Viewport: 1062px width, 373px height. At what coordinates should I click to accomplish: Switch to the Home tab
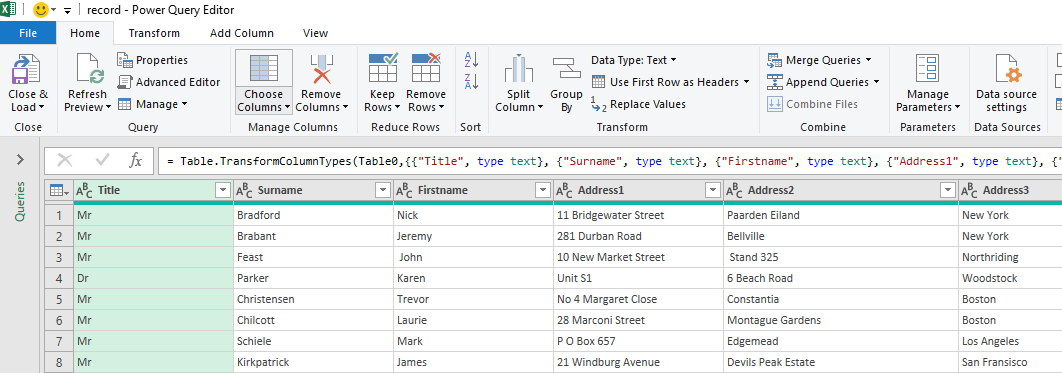pyautogui.click(x=85, y=33)
